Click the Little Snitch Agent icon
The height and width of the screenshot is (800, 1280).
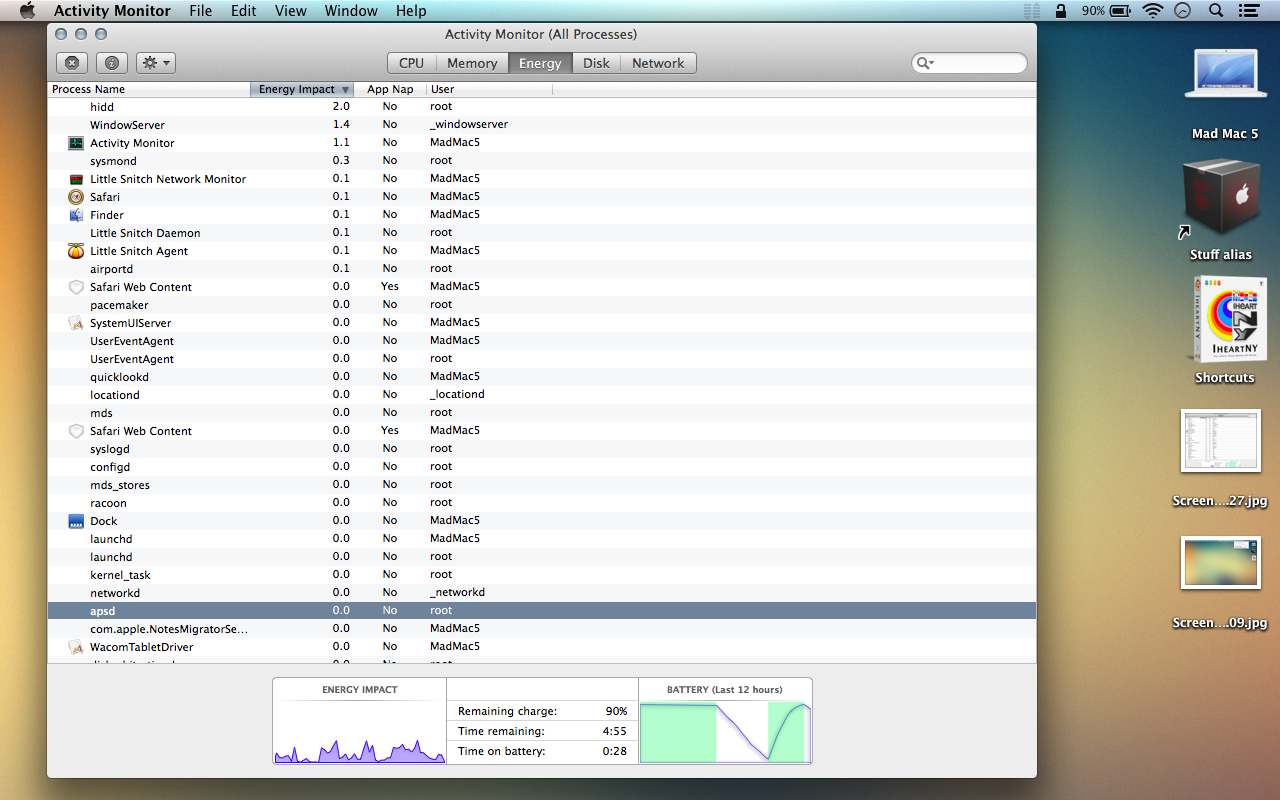(x=75, y=251)
